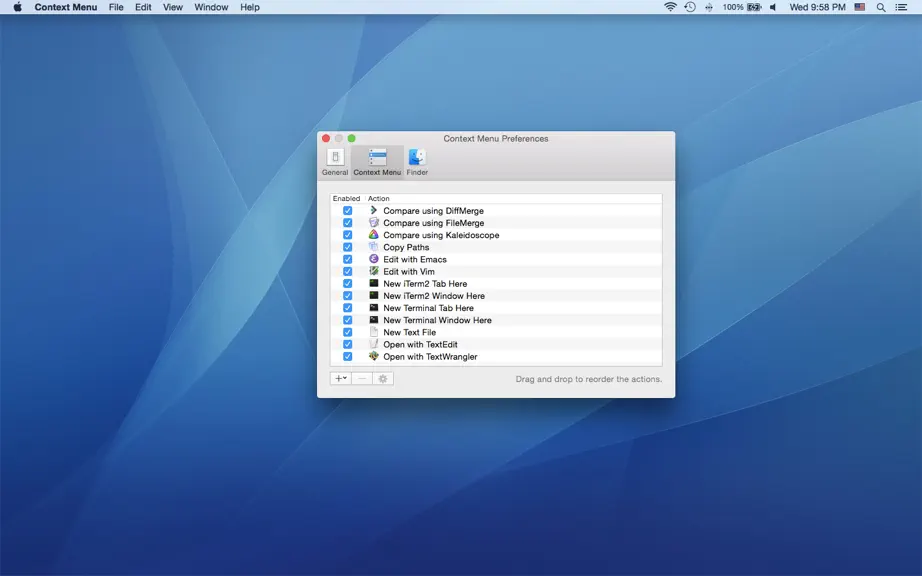Disable New Terminal Window Here checkbox
The width and height of the screenshot is (922, 576).
point(348,320)
